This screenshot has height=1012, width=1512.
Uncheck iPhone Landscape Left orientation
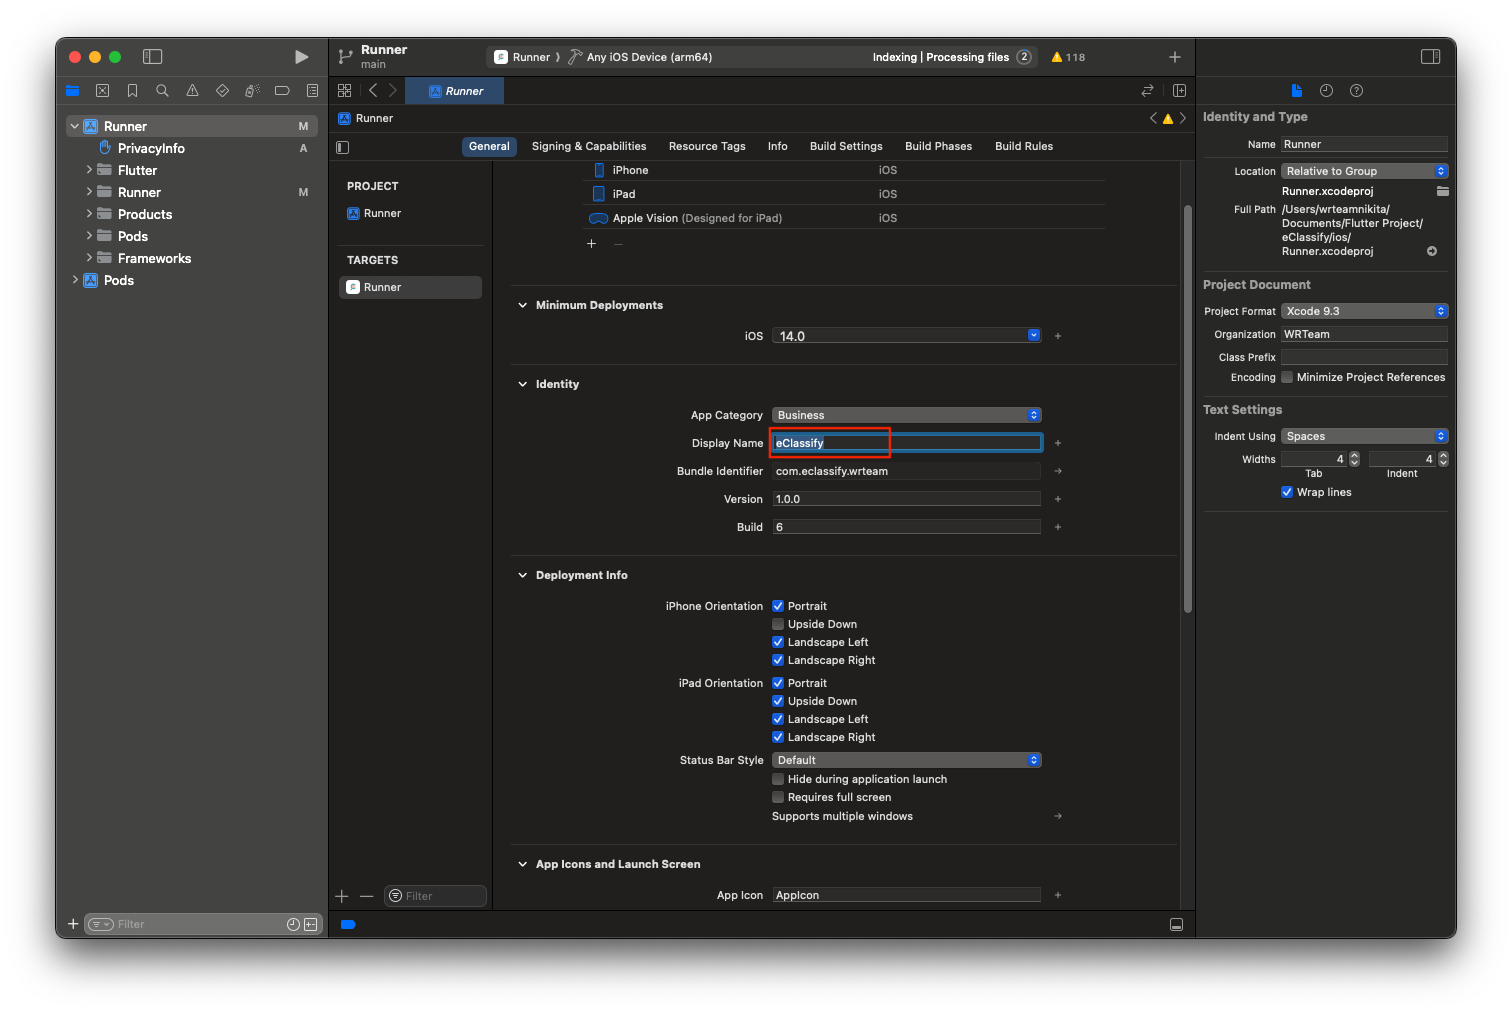(x=778, y=642)
